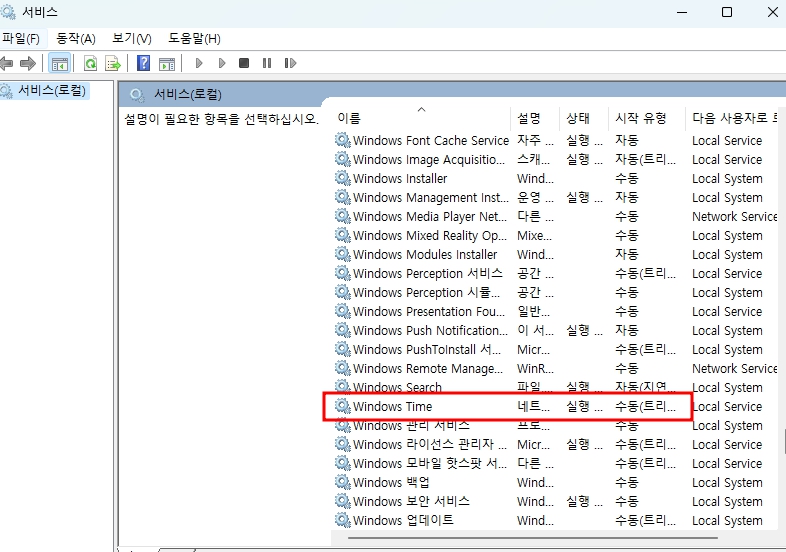Click gear icon beside Windows Installer
The image size is (786, 552).
click(x=343, y=178)
